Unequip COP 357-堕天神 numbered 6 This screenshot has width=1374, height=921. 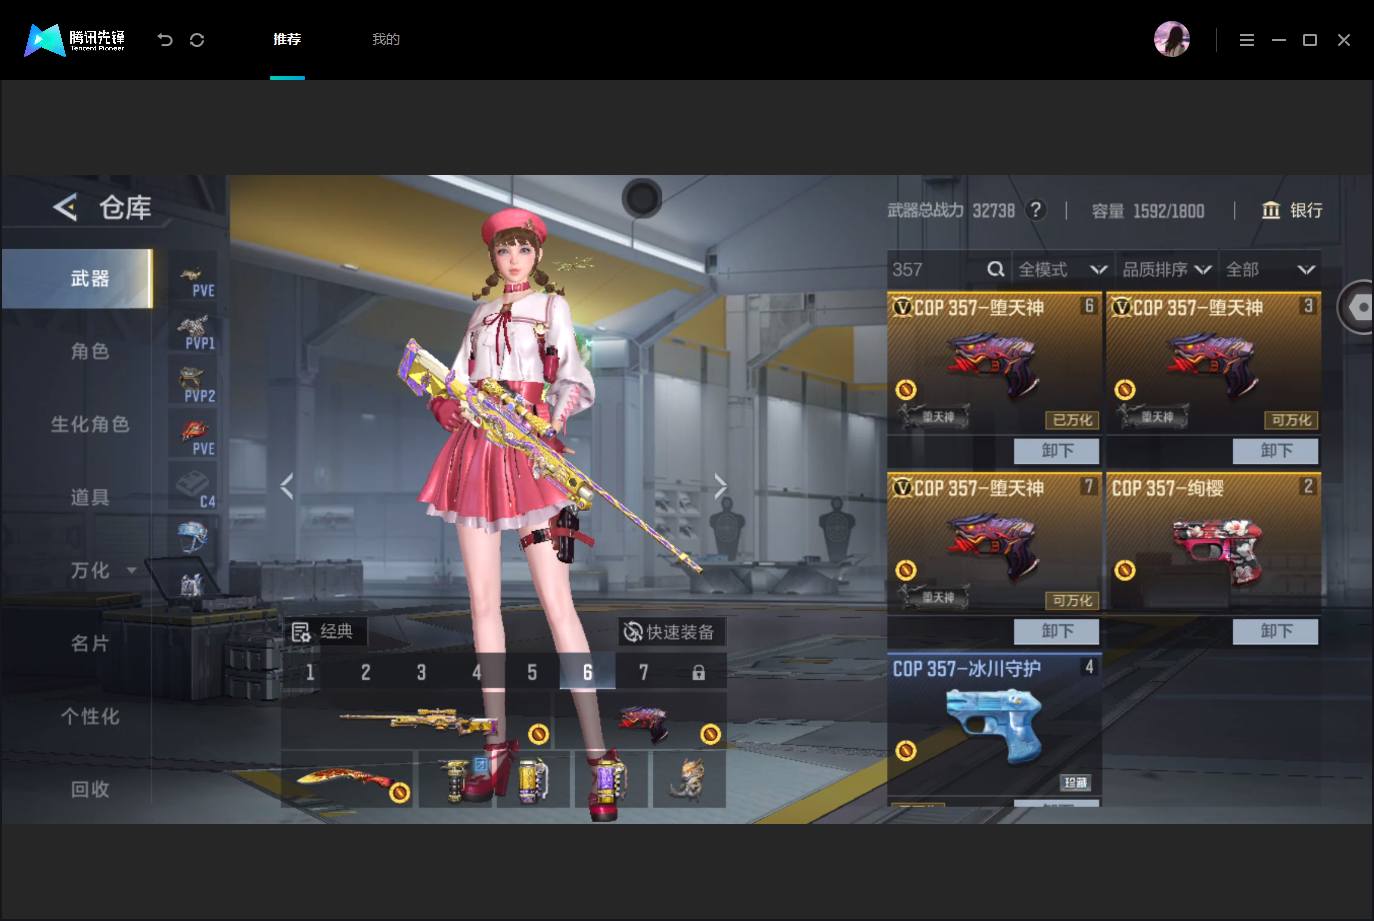[x=1057, y=451]
